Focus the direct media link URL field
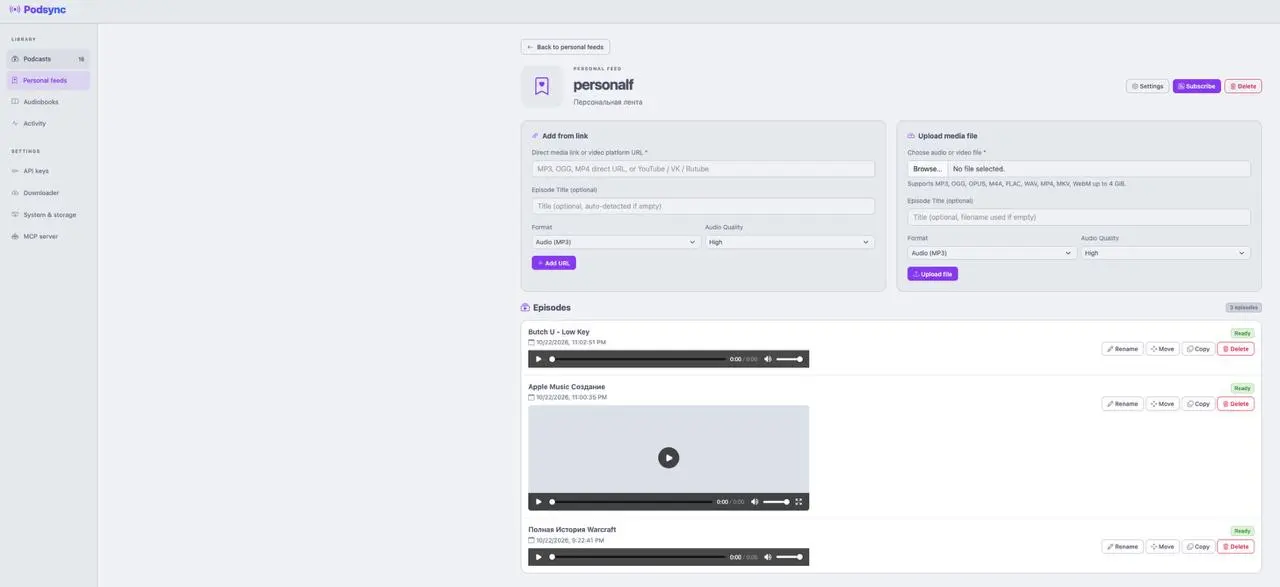The image size is (1280, 587). click(703, 169)
